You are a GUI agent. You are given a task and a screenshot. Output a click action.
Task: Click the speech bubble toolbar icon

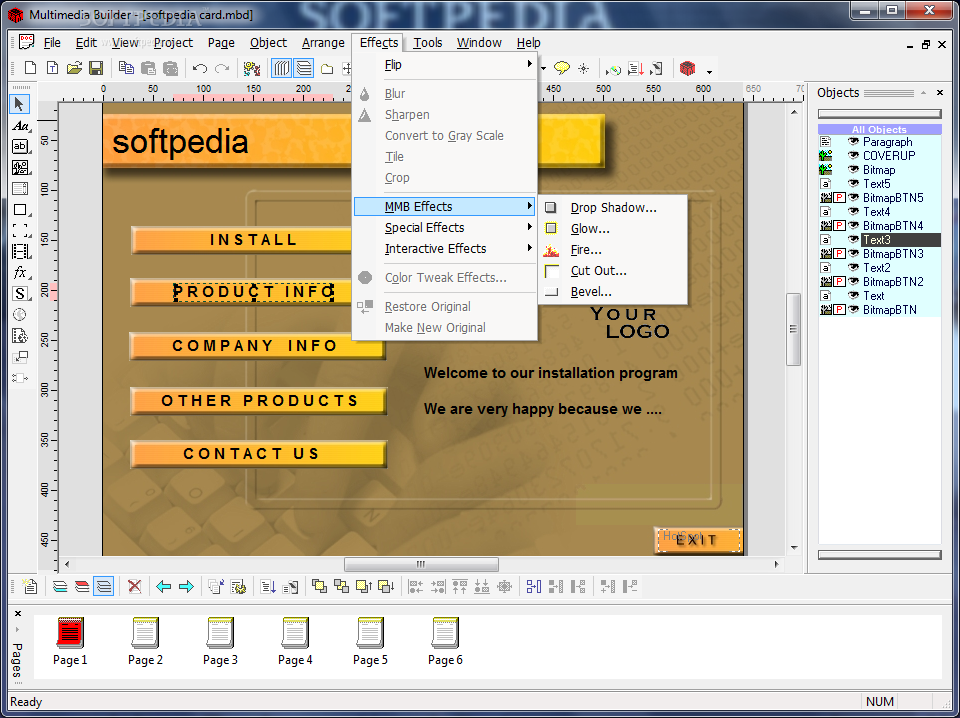561,69
